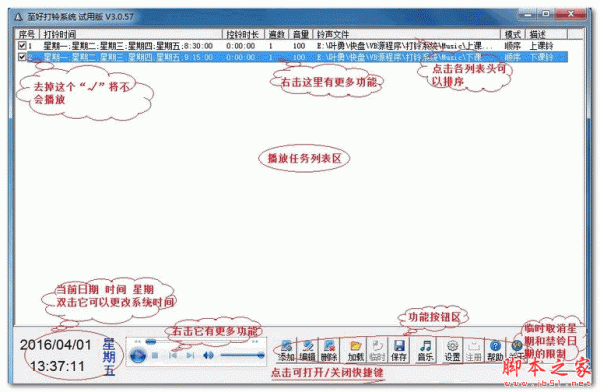Sort by the 按铃时长 column header

point(243,34)
